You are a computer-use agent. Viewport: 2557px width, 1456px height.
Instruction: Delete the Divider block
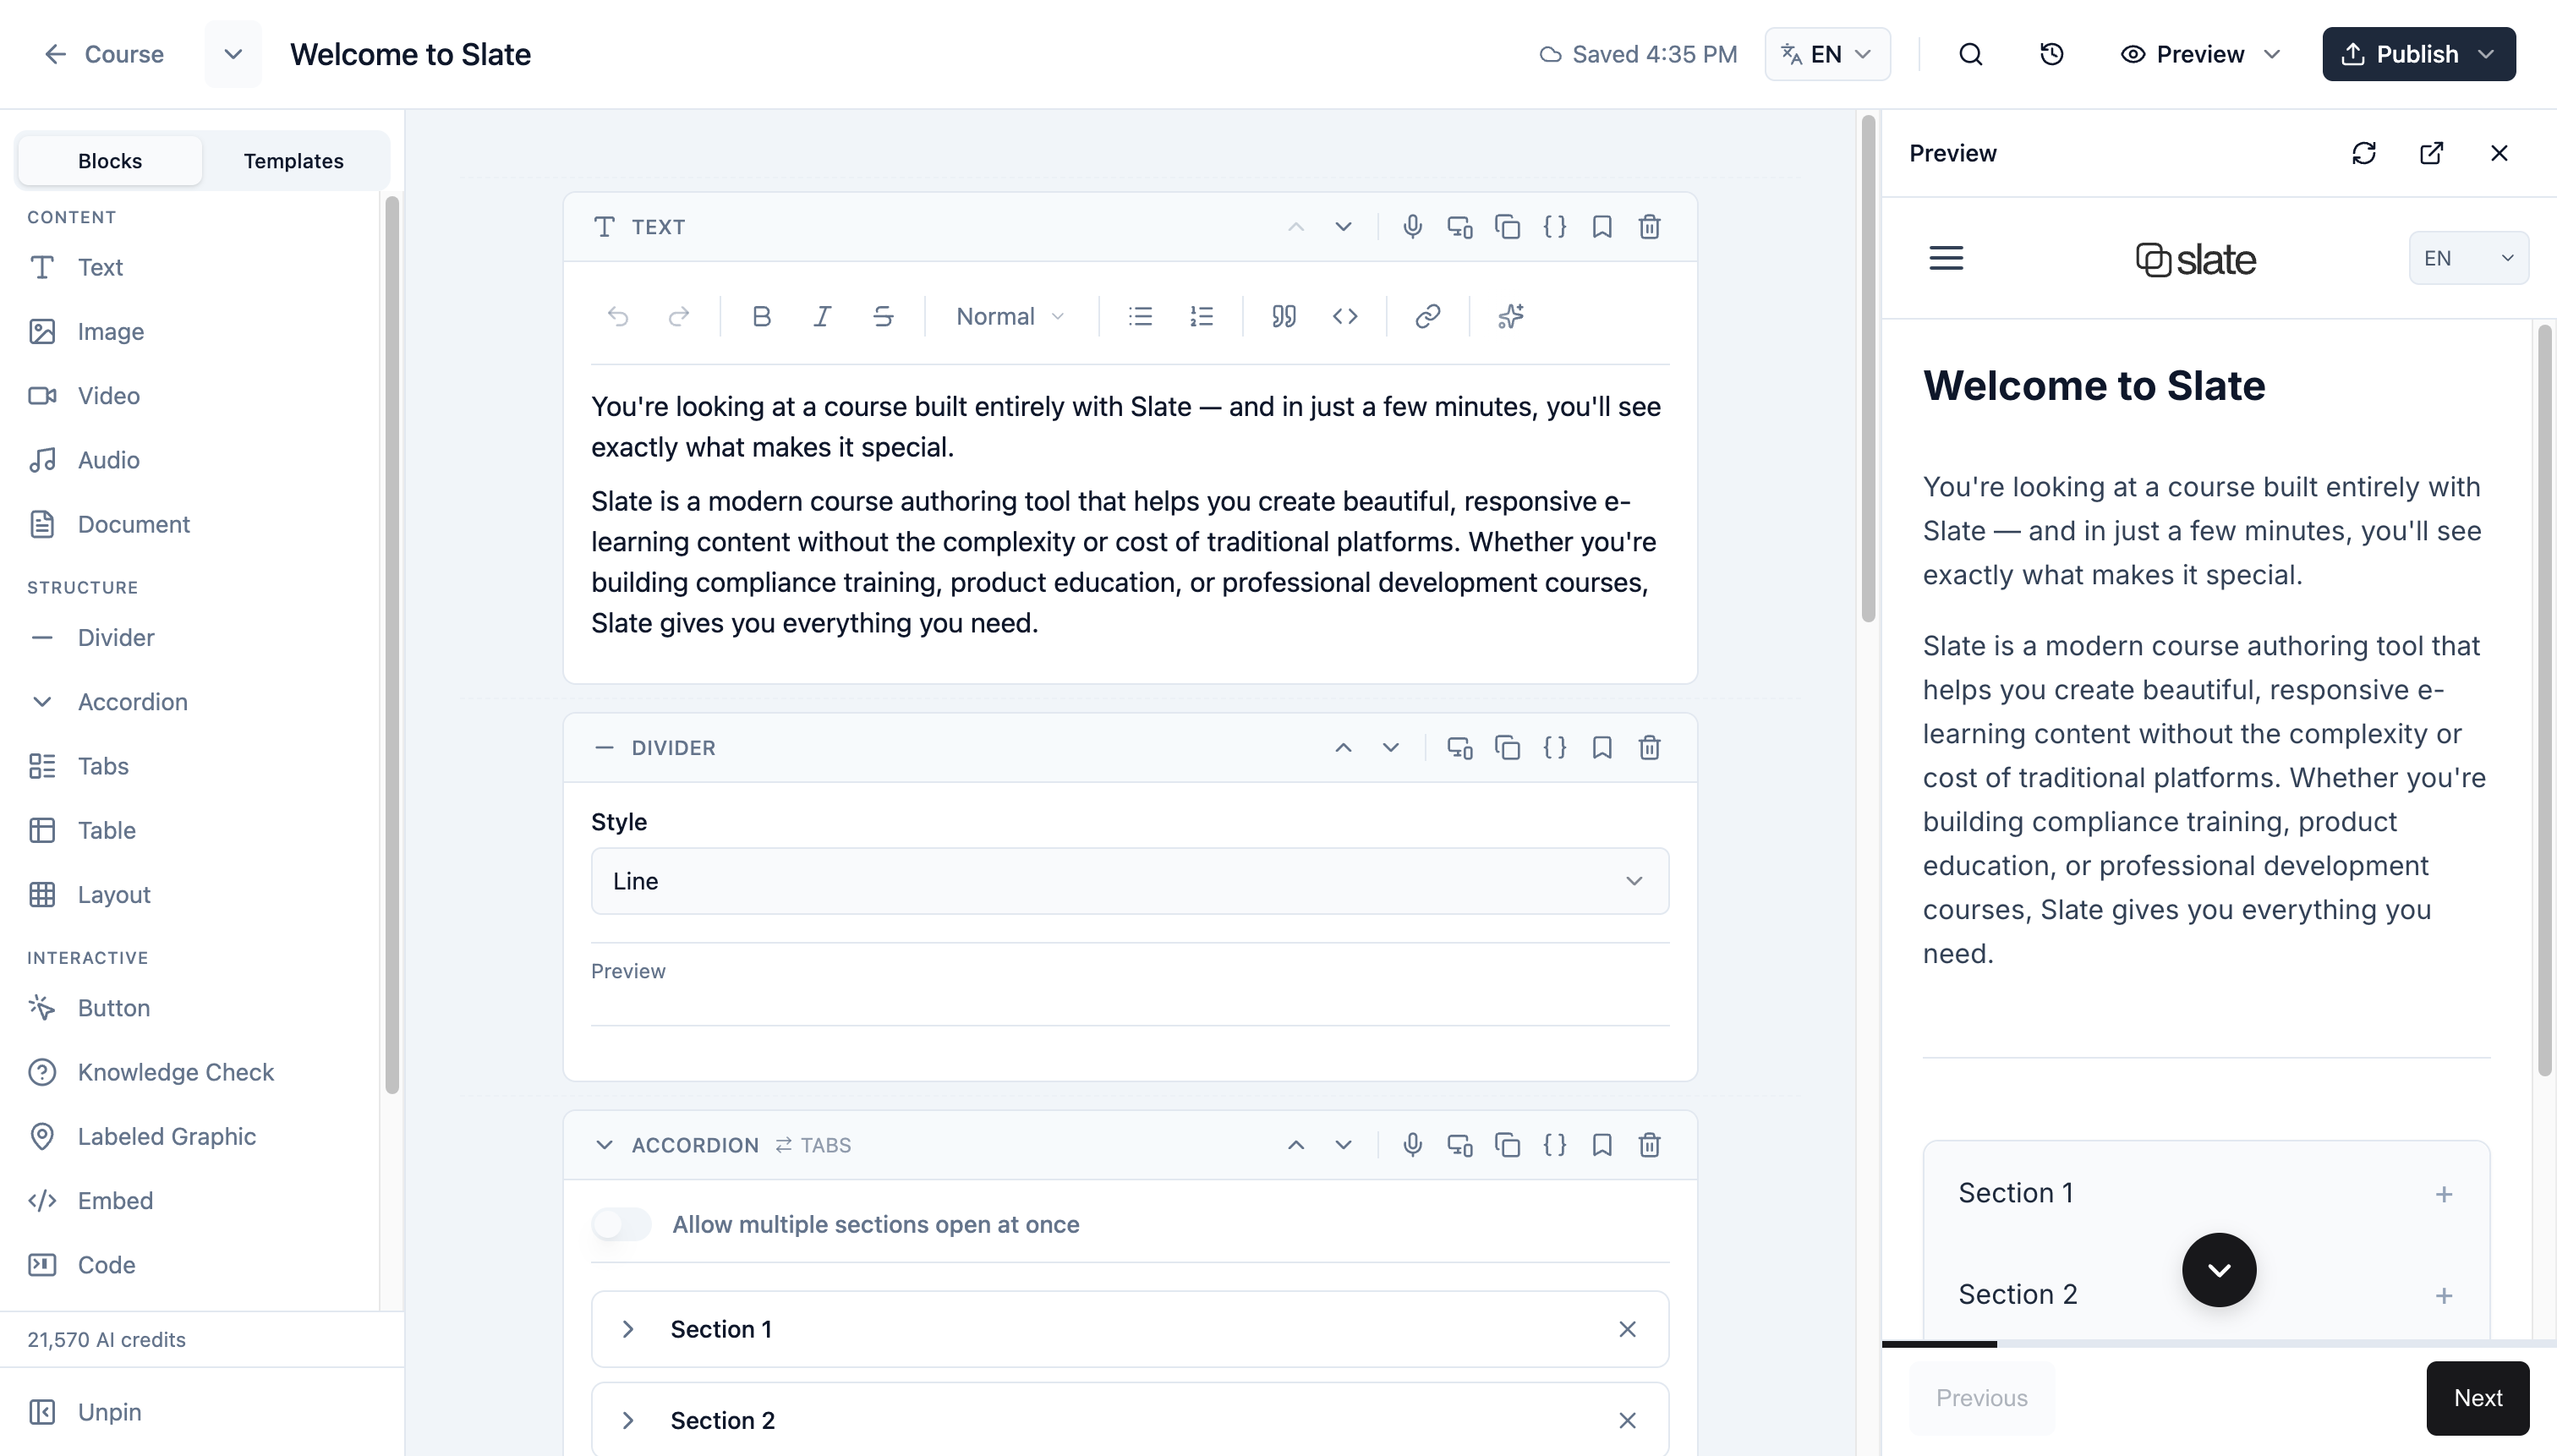click(x=1649, y=747)
